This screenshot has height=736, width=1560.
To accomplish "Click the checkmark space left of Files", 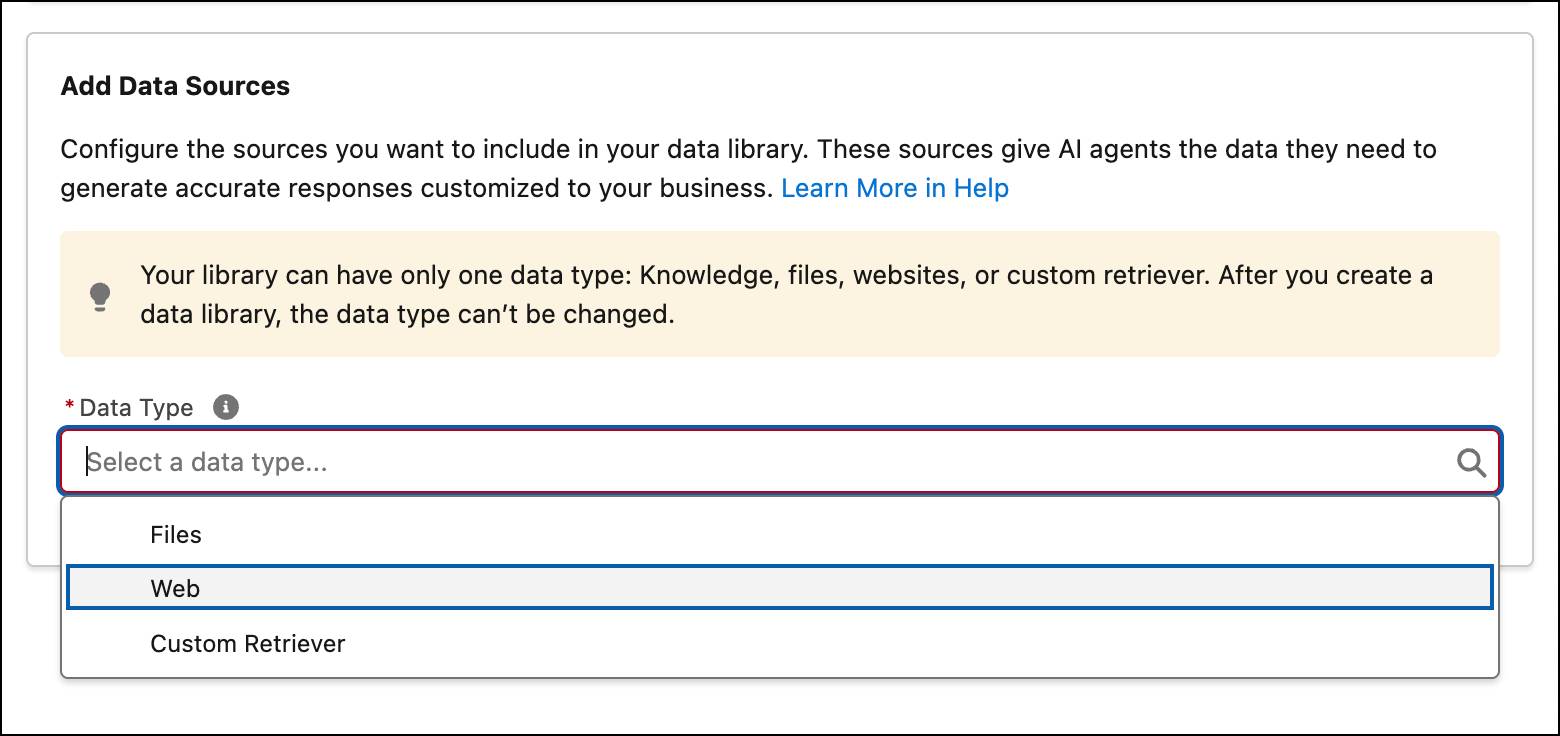I will coord(108,535).
